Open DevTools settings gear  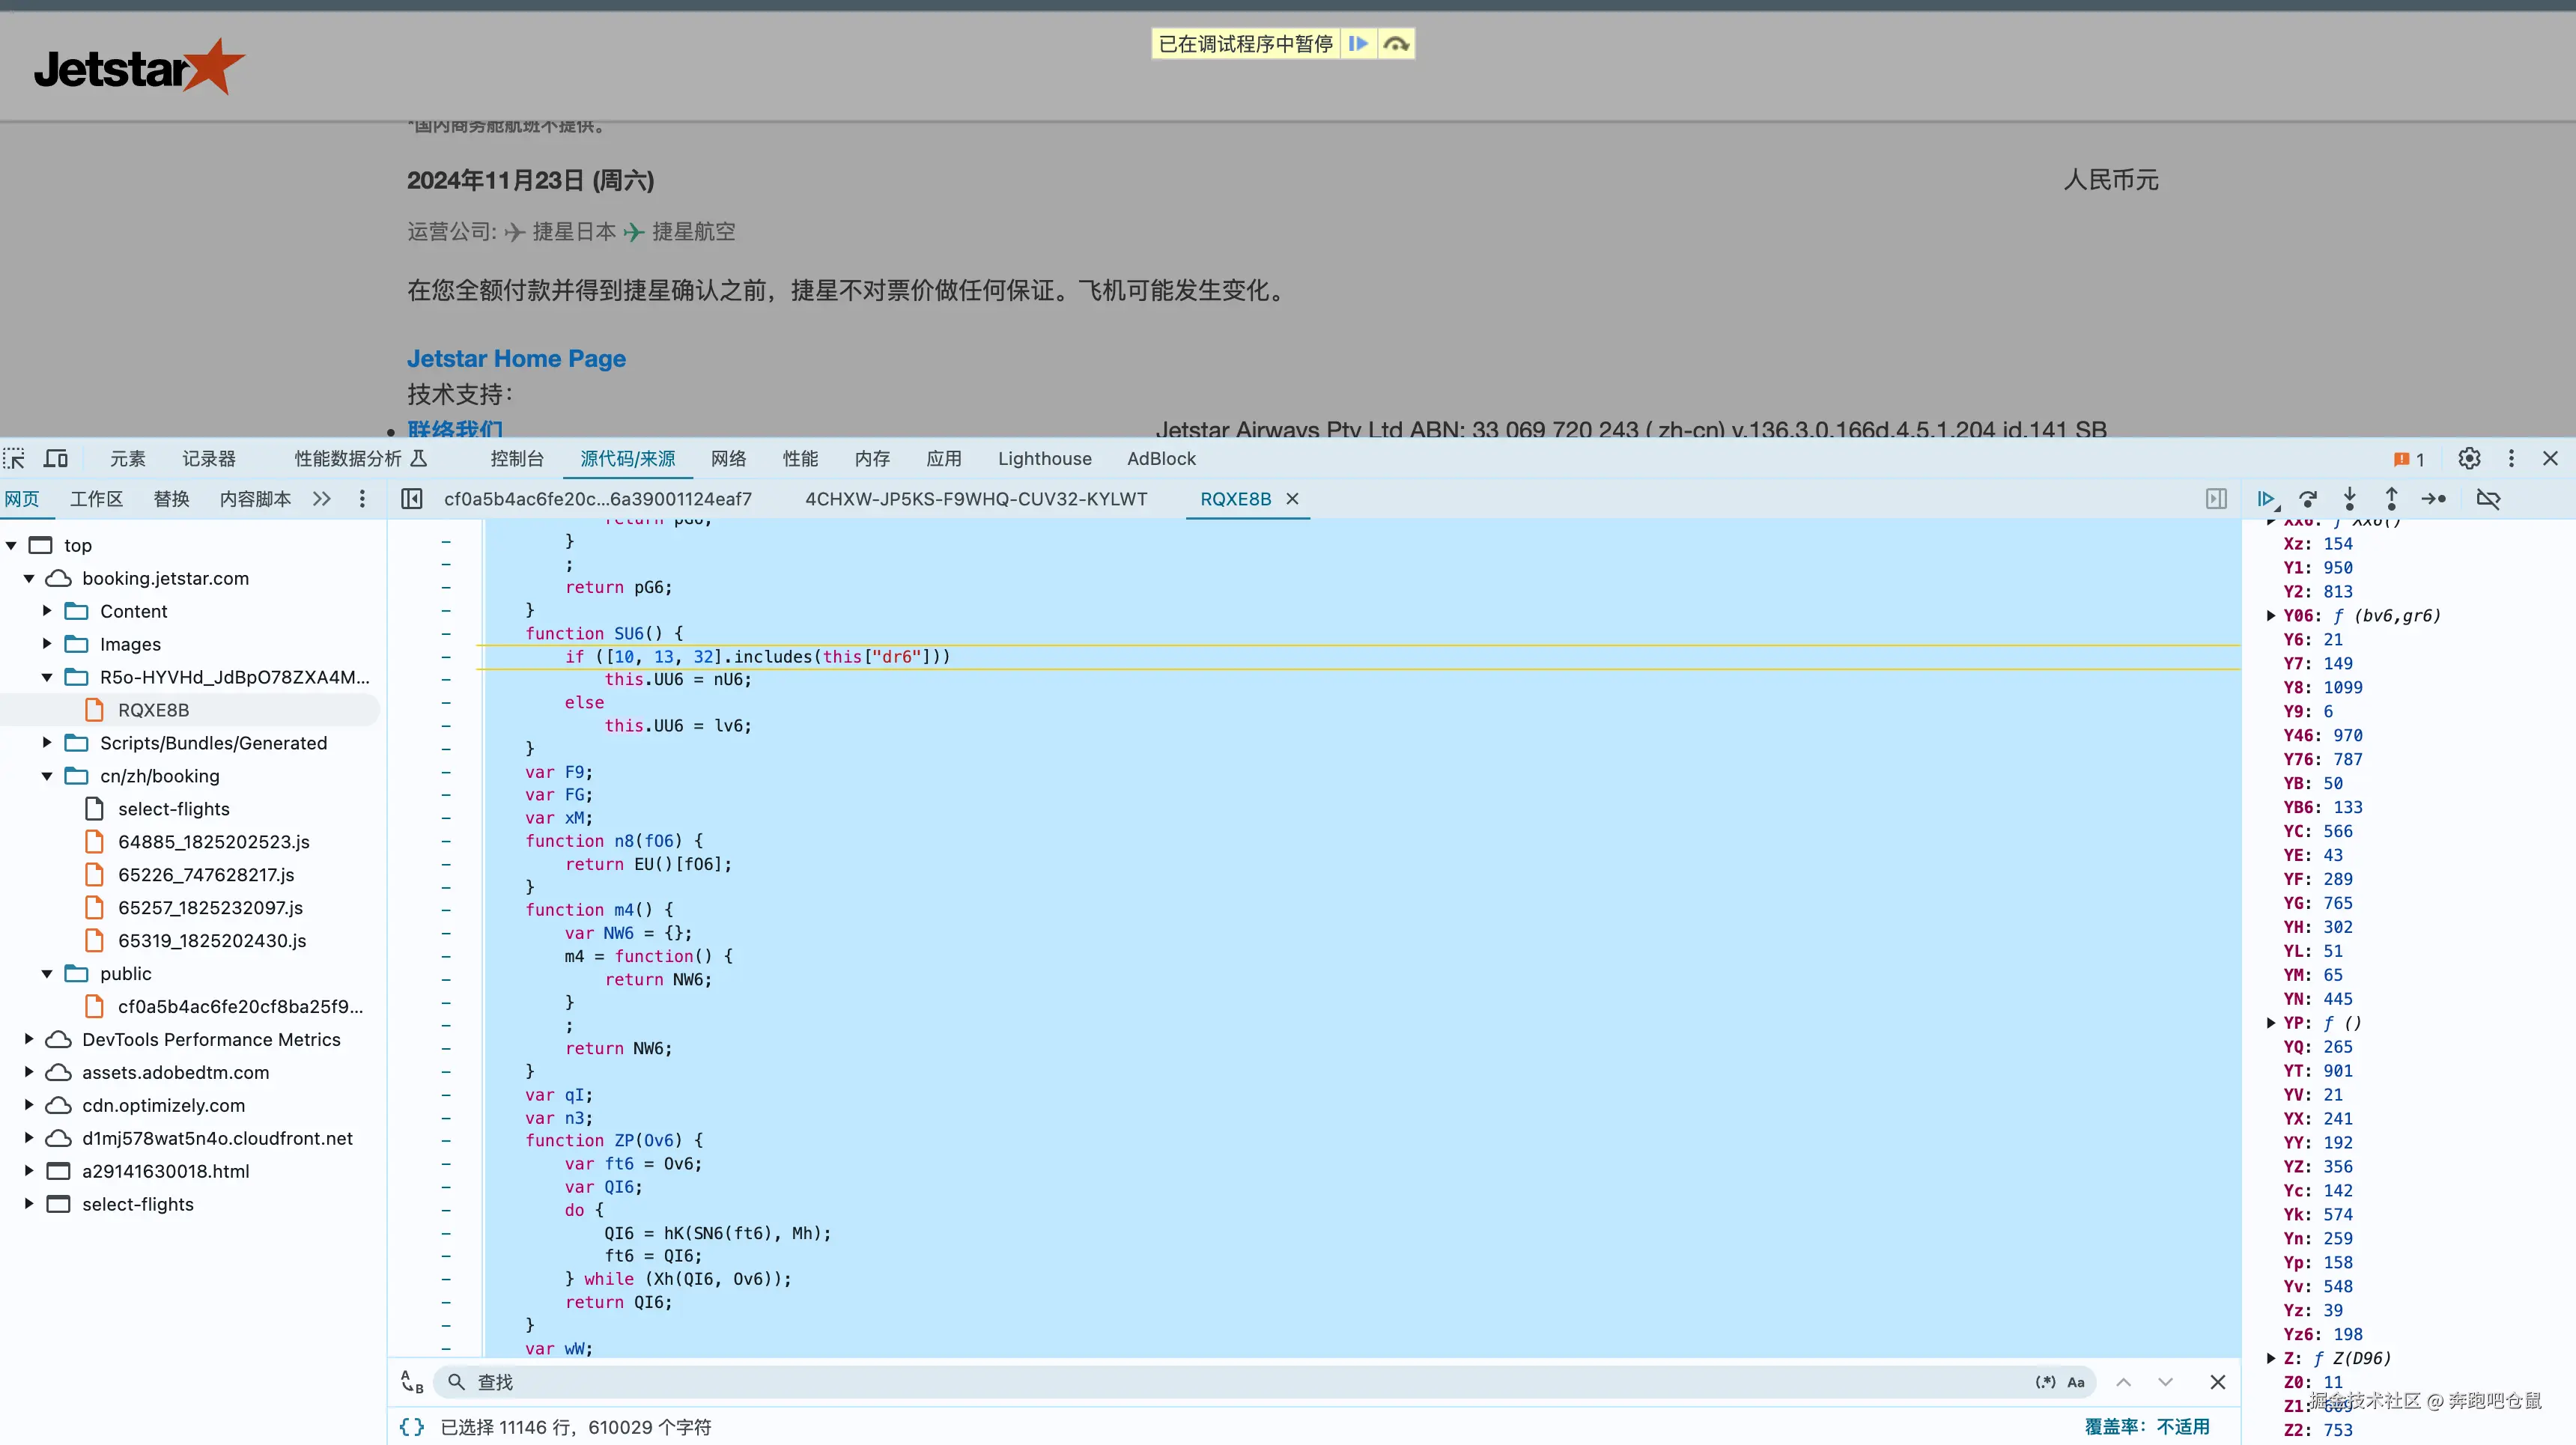pyautogui.click(x=2469, y=459)
